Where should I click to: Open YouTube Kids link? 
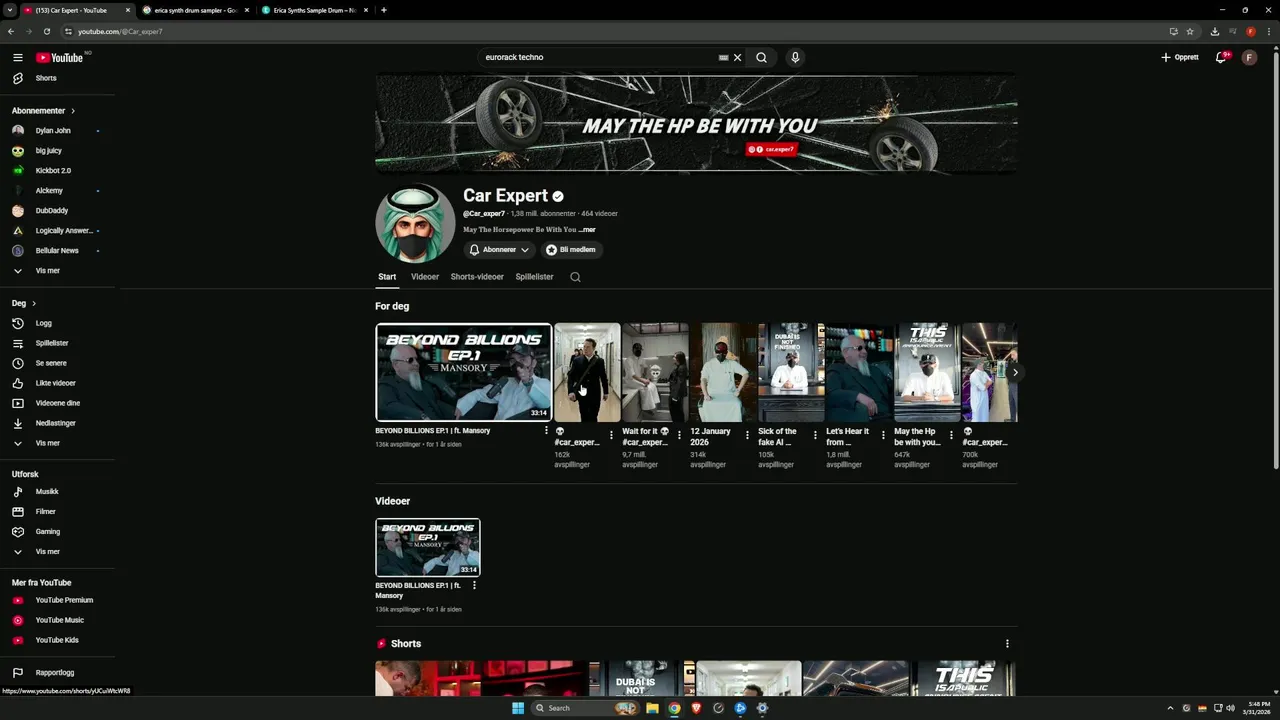coord(58,640)
